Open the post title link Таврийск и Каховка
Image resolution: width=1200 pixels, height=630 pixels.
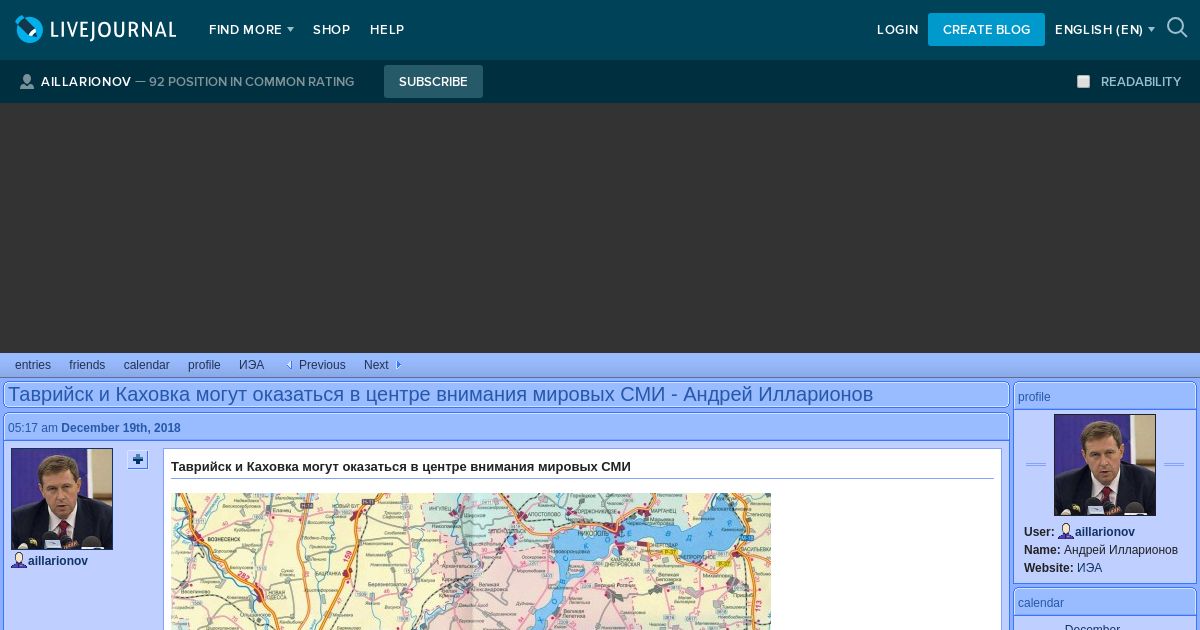(441, 394)
